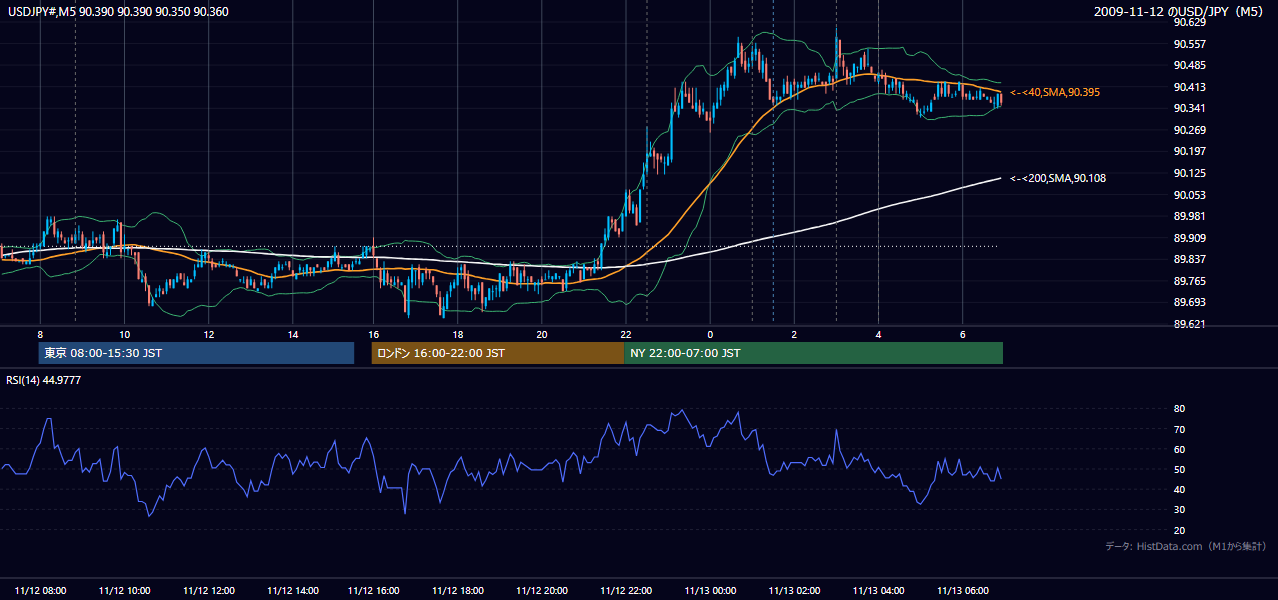Click hour tick 12 under price chart
Image resolution: width=1278 pixels, height=600 pixels.
(x=208, y=334)
